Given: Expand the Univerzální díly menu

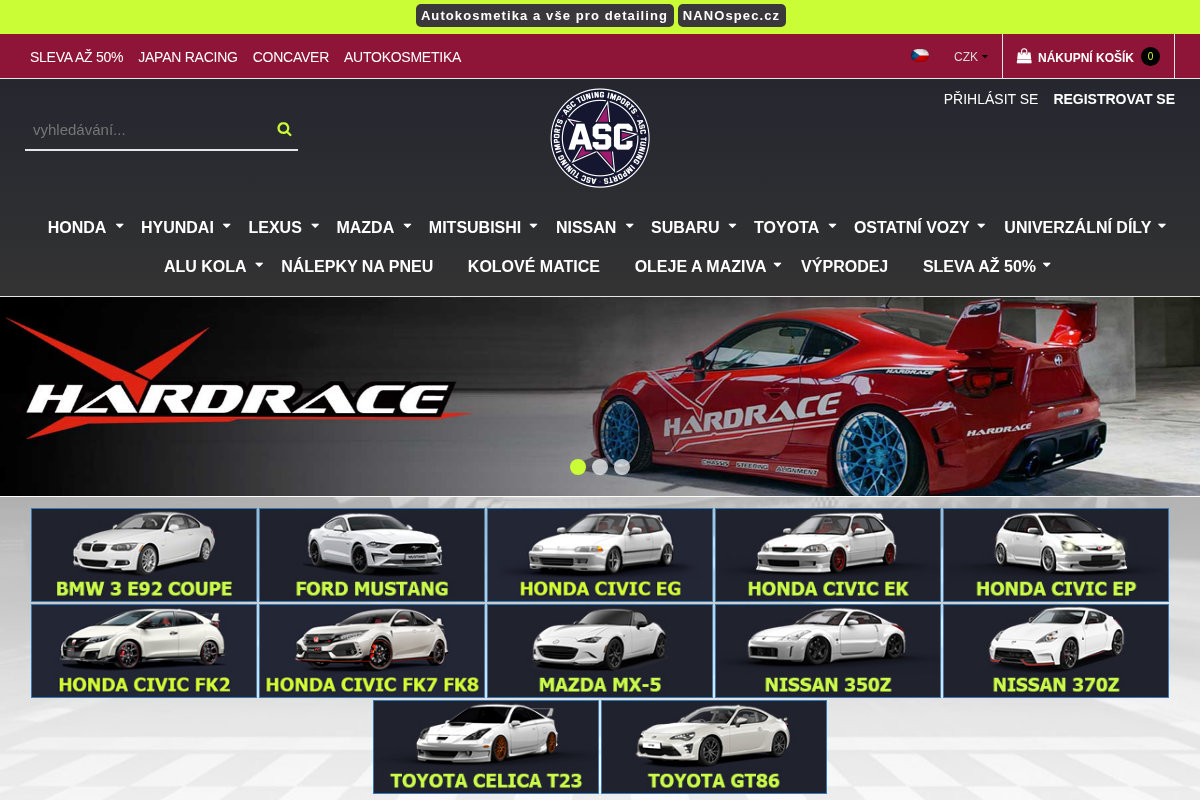Looking at the screenshot, I should [x=1086, y=227].
